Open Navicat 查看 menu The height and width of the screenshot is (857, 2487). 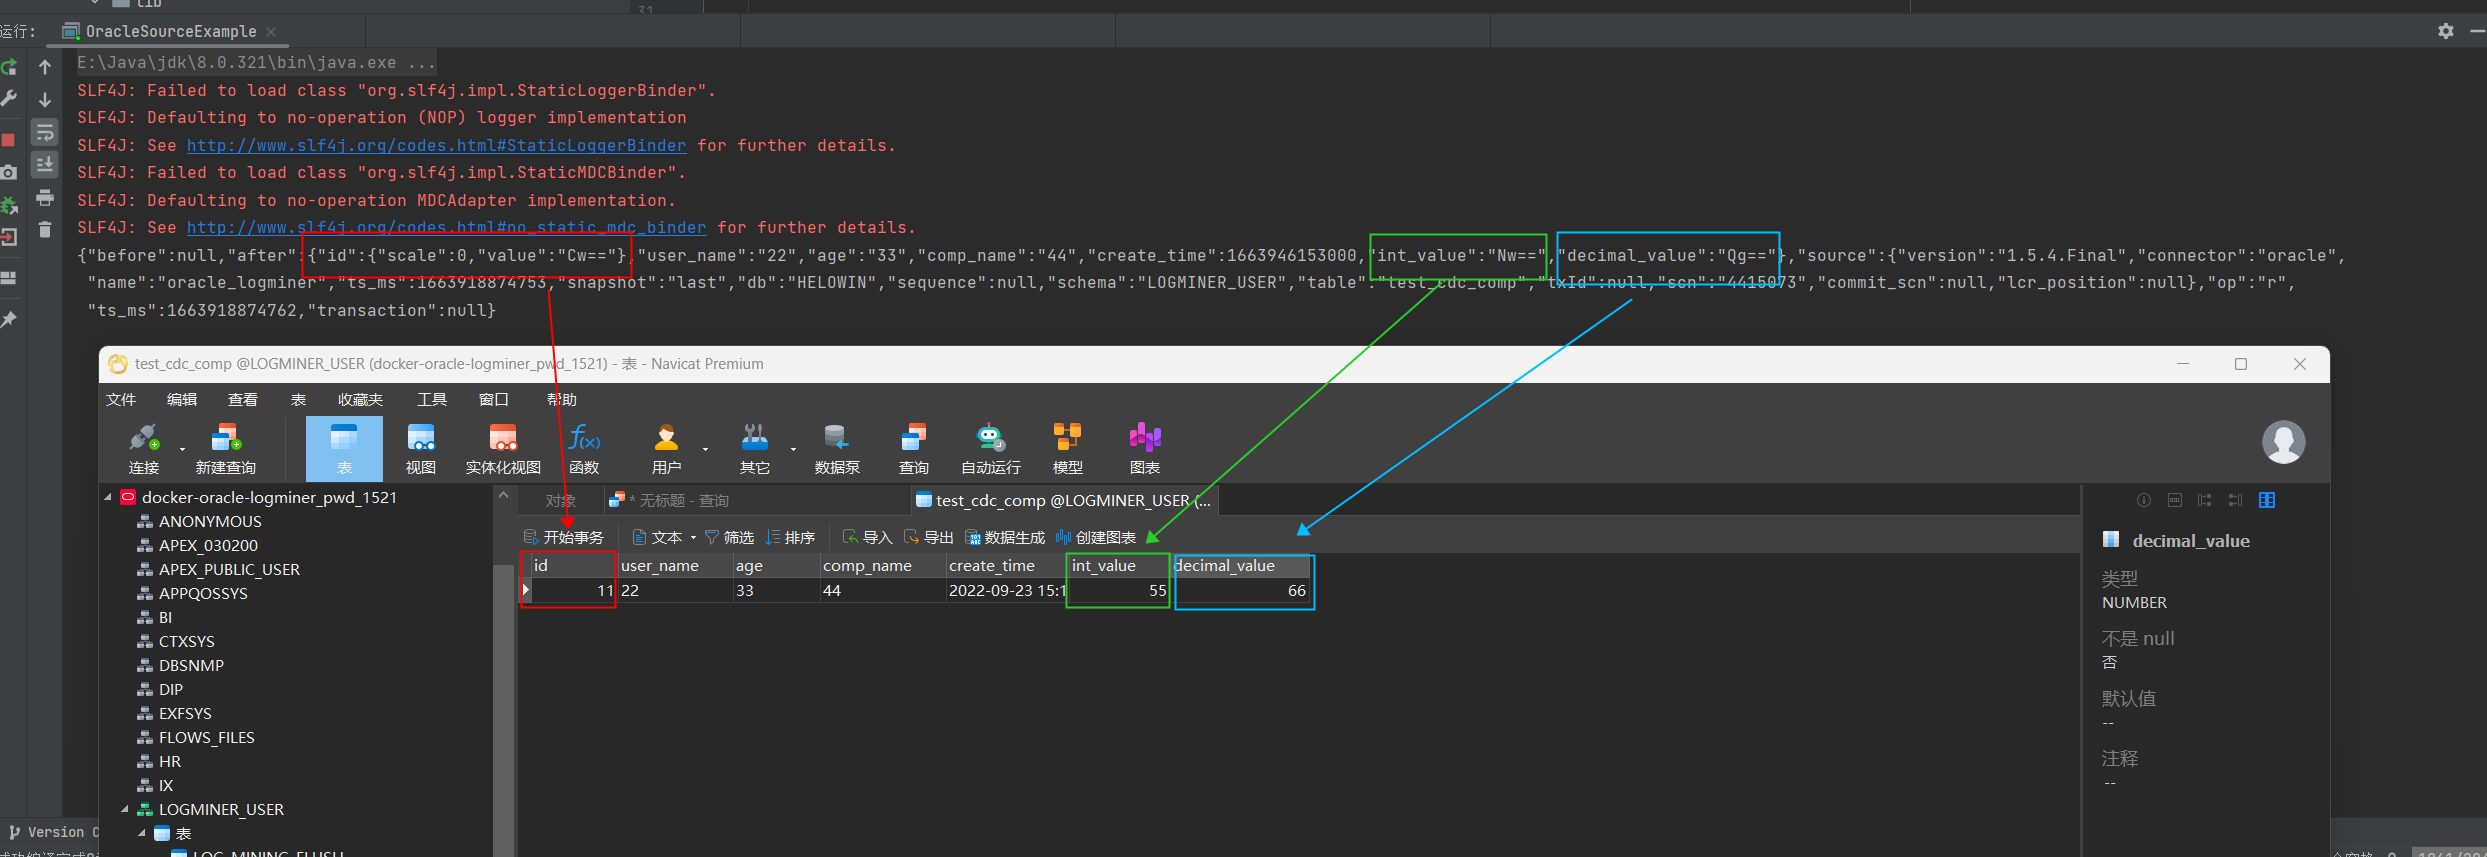(x=243, y=399)
